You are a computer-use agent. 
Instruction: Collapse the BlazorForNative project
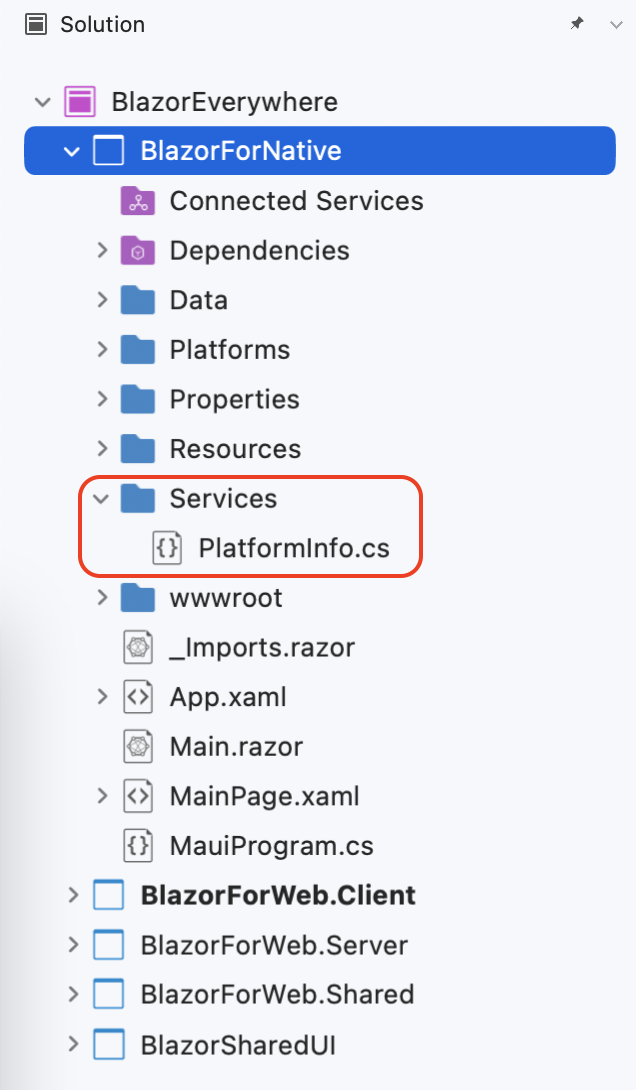tap(72, 151)
